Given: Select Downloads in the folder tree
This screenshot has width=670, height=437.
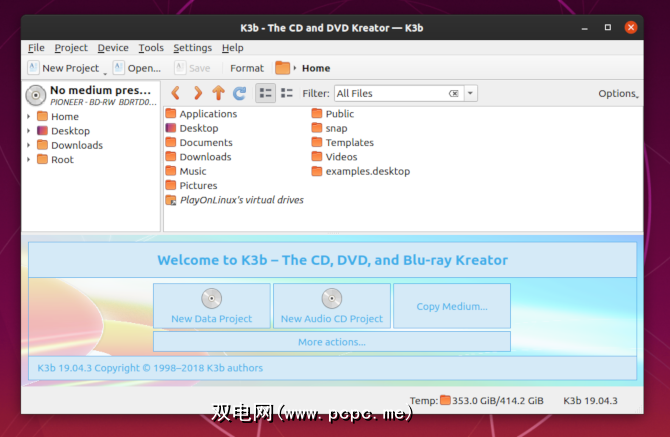Looking at the screenshot, I should coord(77,145).
